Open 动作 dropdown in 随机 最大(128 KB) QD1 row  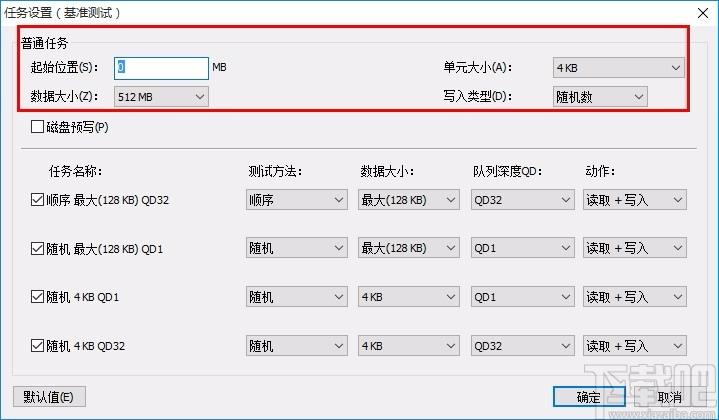635,248
